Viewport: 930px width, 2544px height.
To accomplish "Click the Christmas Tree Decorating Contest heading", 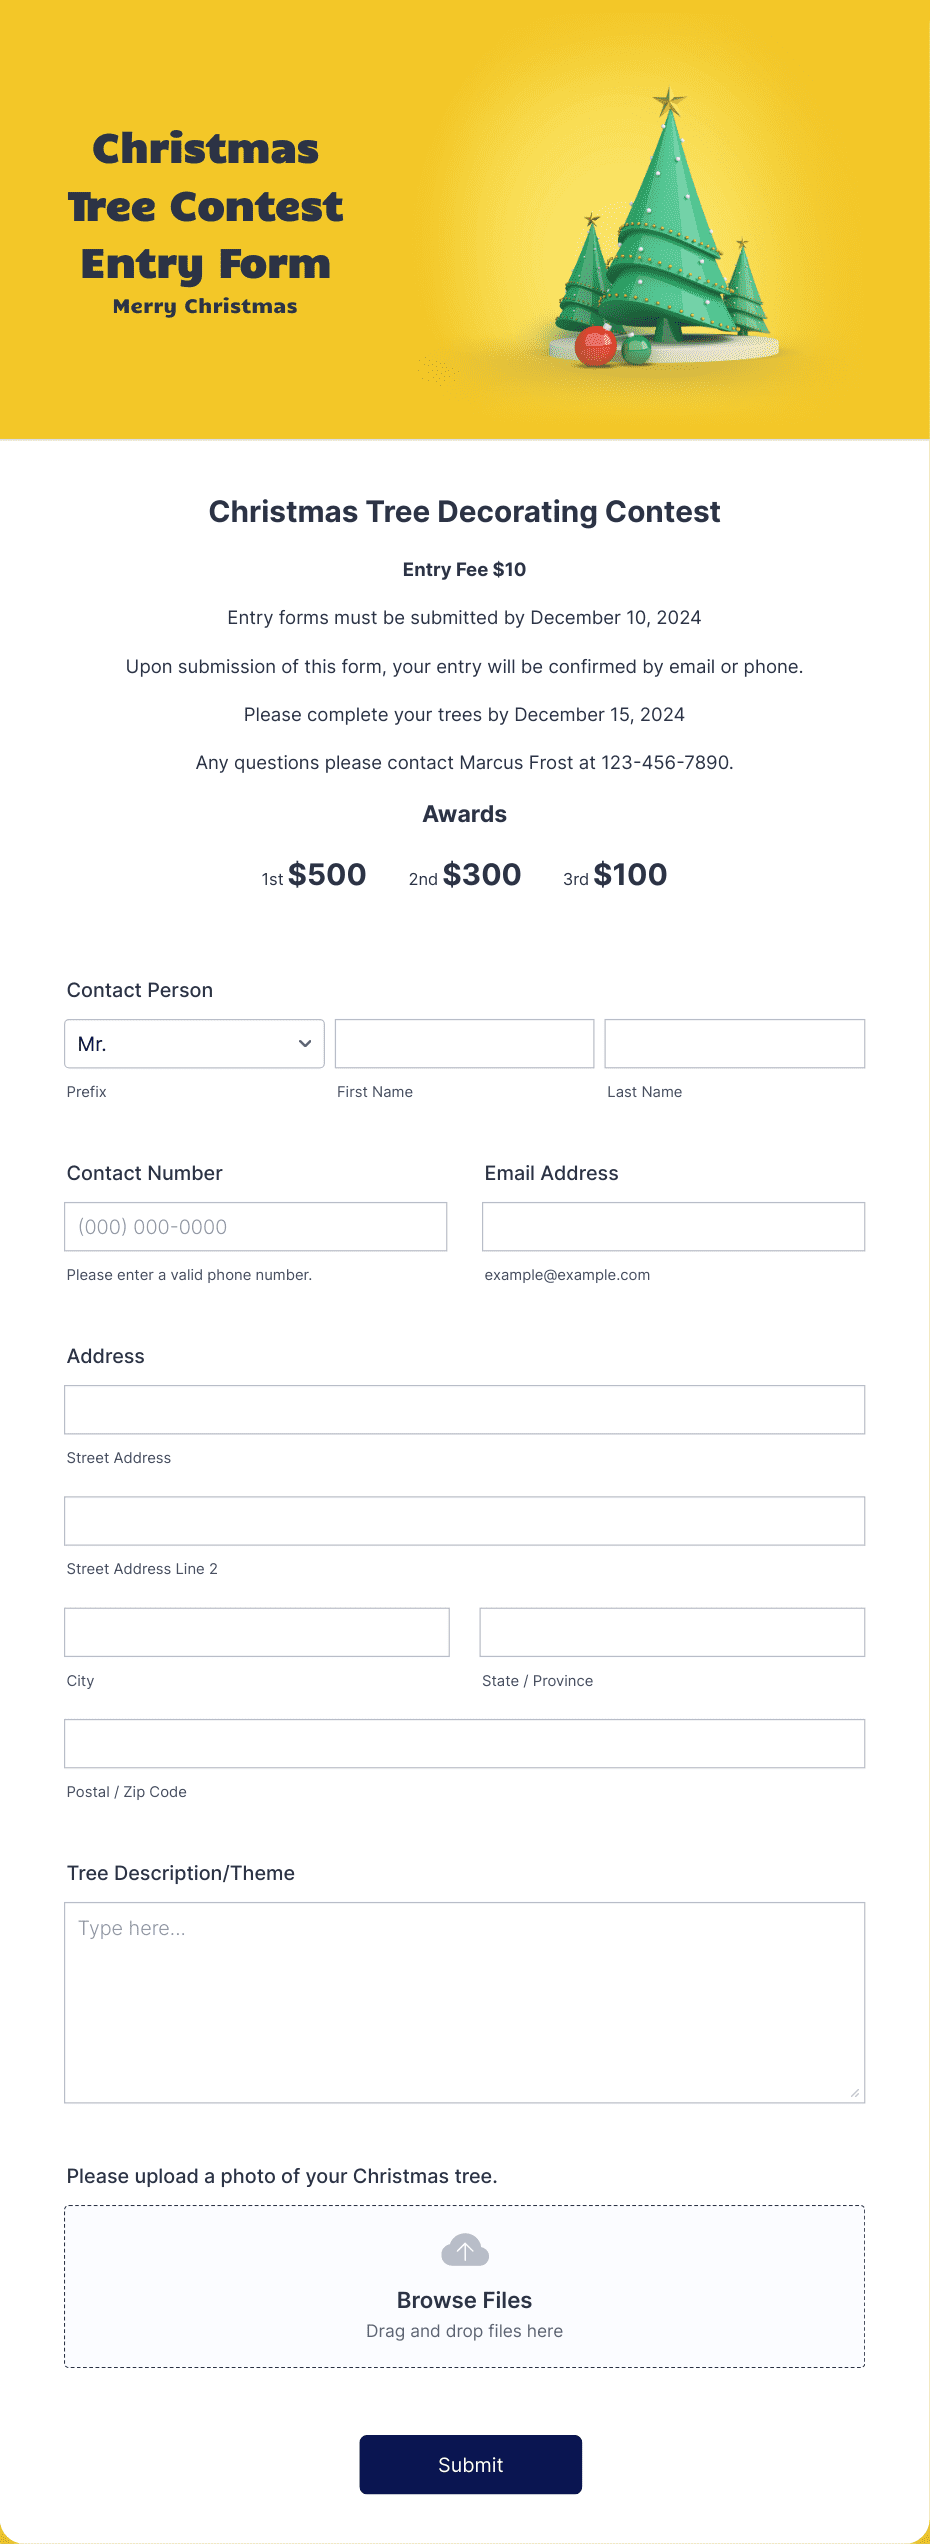I will pyautogui.click(x=464, y=511).
